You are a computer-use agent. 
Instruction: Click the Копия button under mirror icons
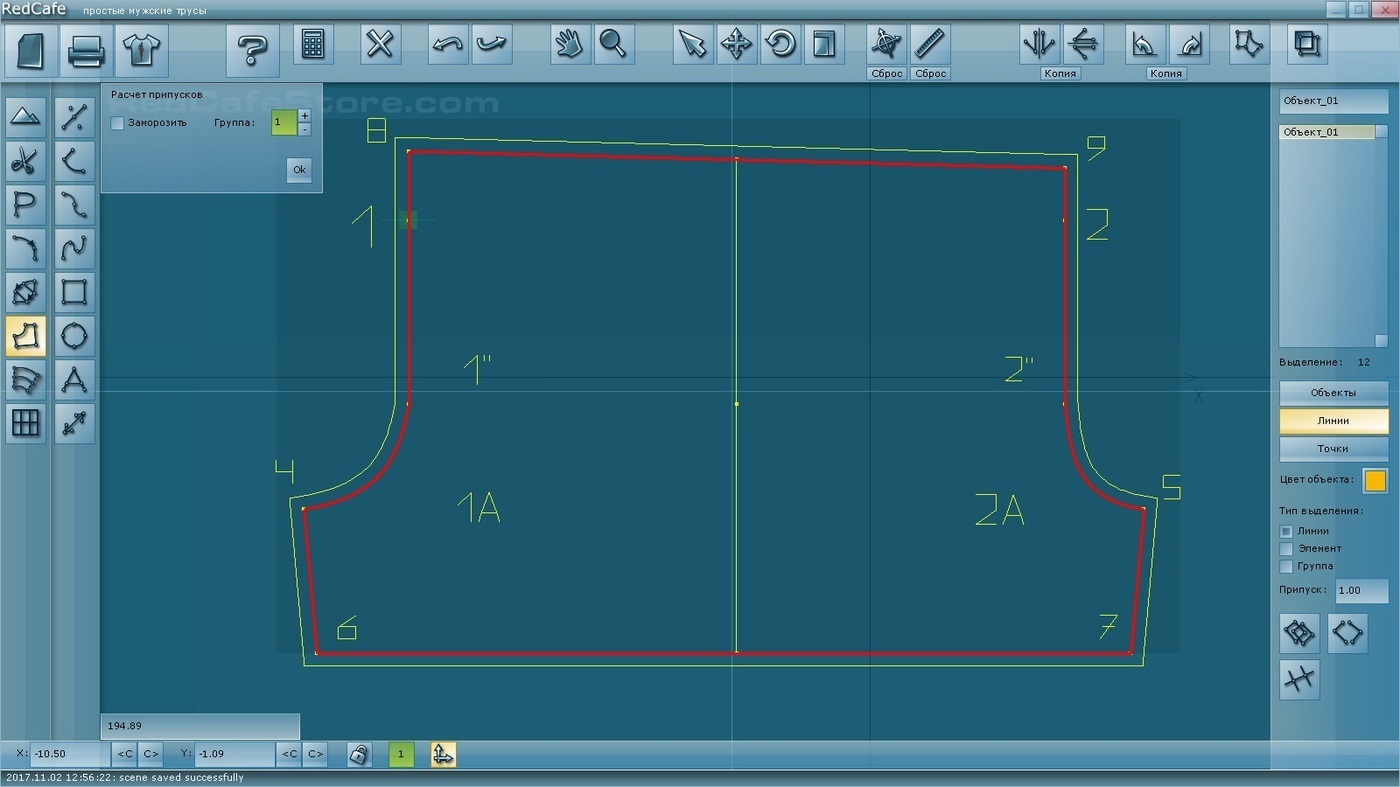(x=1060, y=74)
